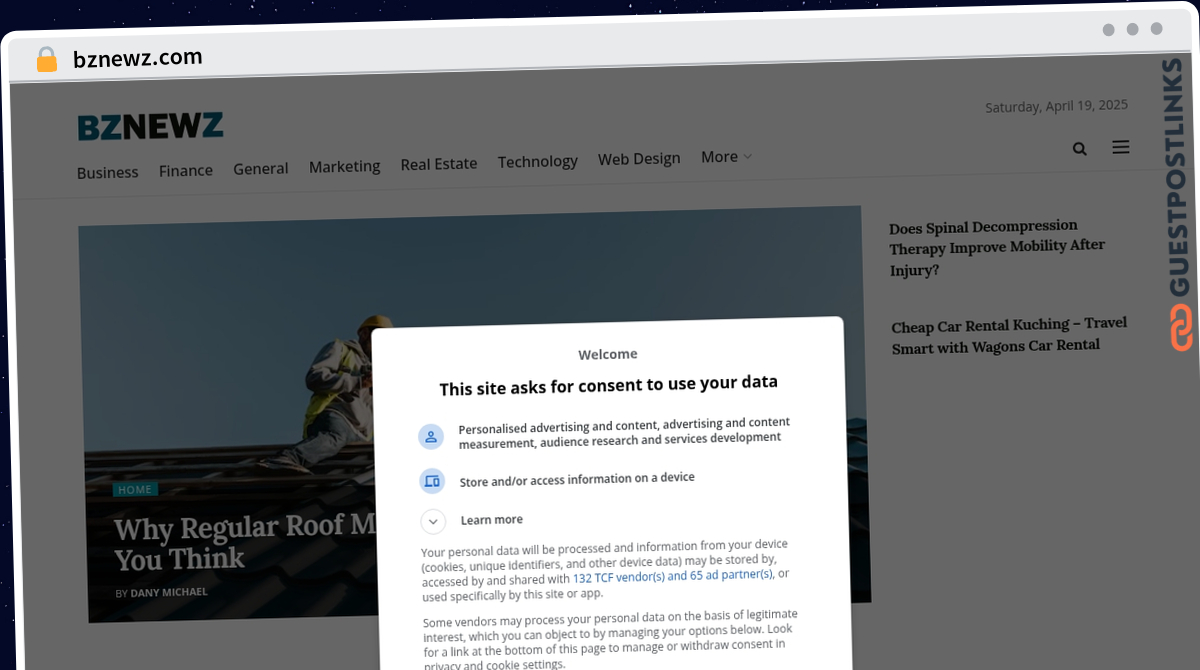
Task: Click the Saturday, April 19, 2025 date
Action: pos(1056,106)
